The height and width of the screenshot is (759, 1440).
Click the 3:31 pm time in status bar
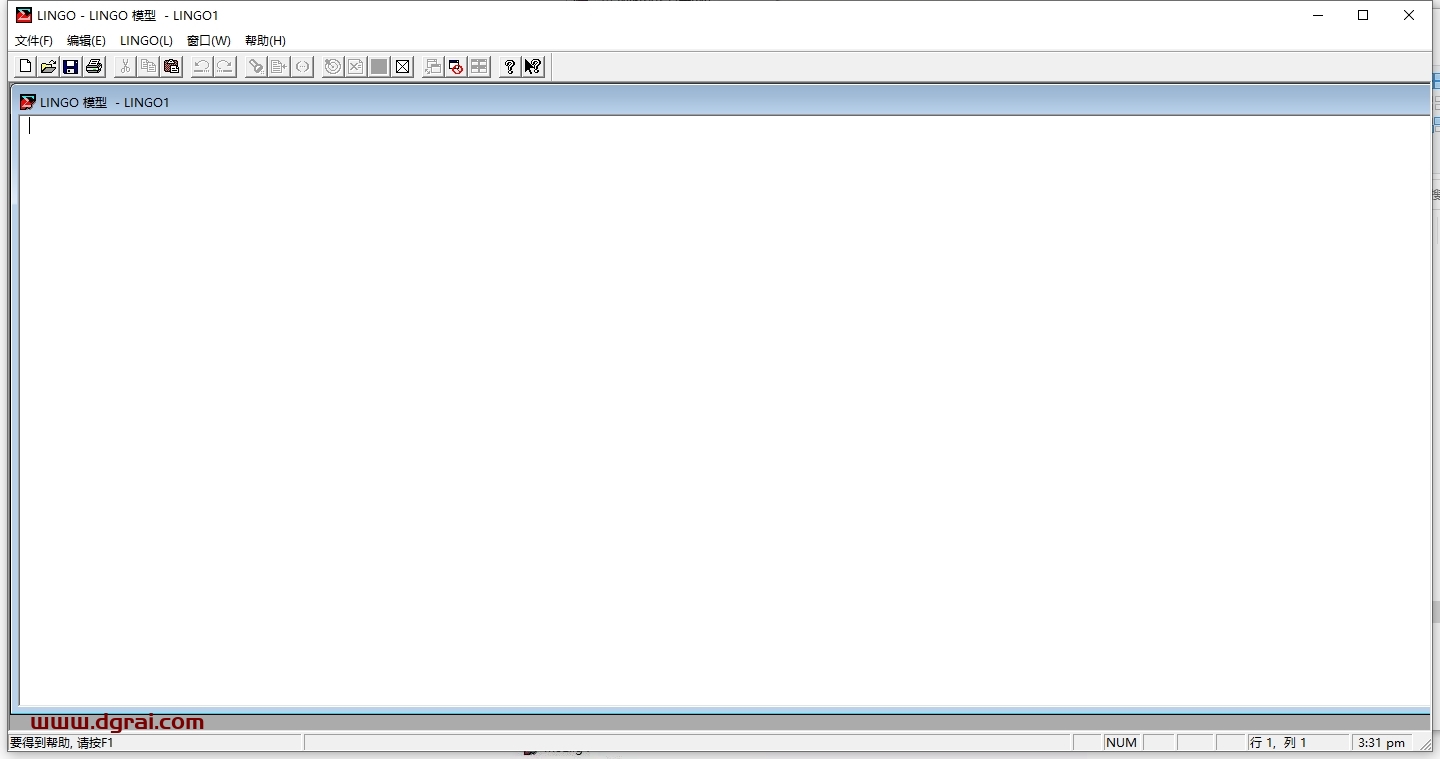[1381, 743]
